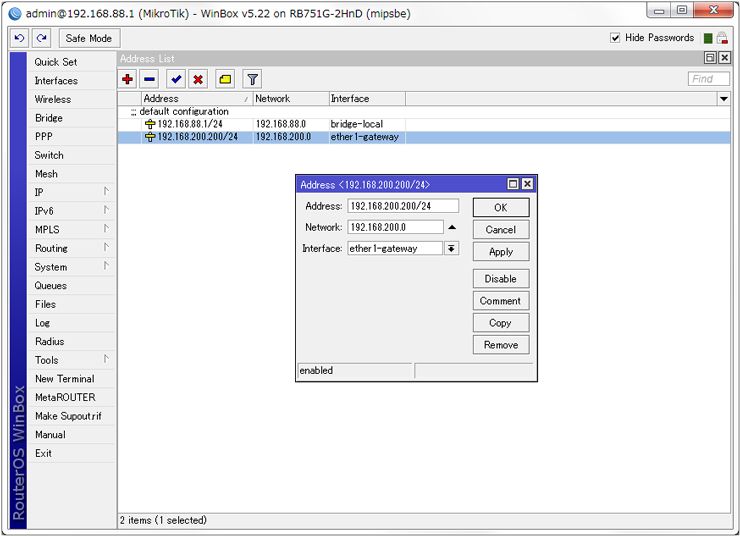The image size is (740, 536).
Task: Click address icon of 192.168.200.200/24 row
Action: (150, 137)
